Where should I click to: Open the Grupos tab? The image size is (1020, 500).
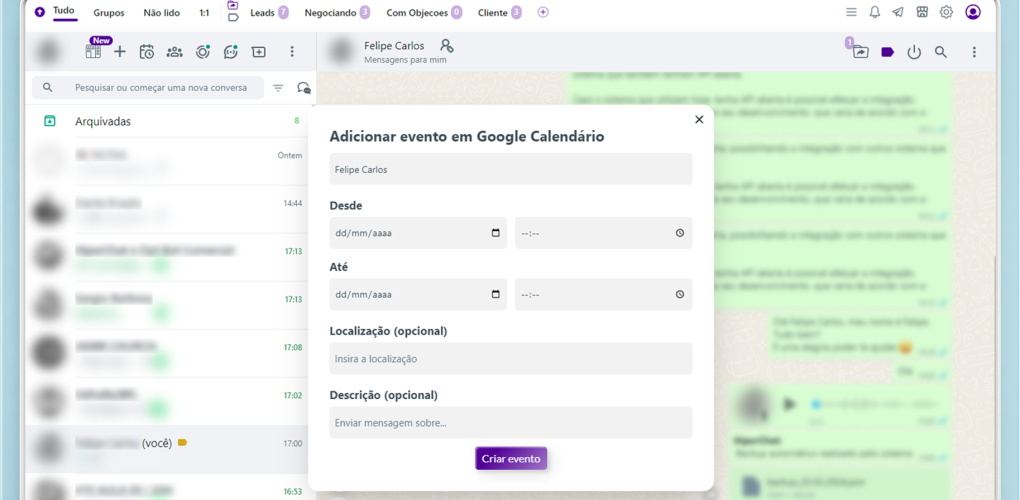tap(109, 12)
